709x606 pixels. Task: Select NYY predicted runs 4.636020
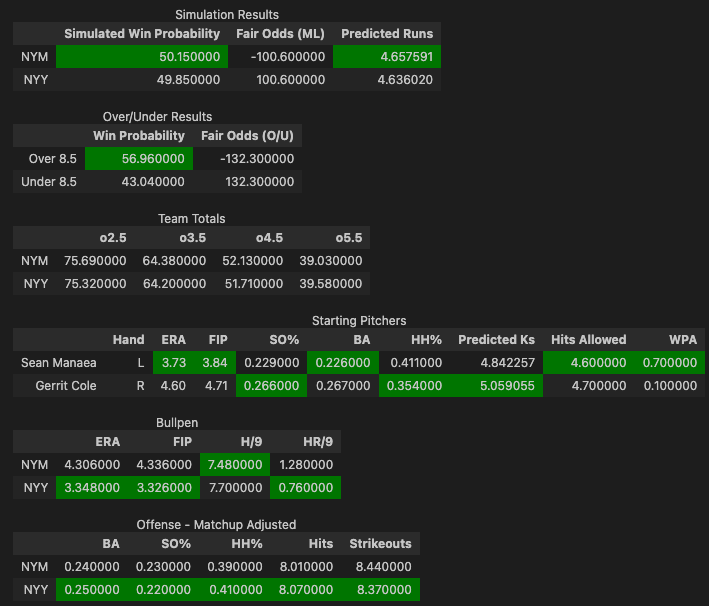click(387, 80)
